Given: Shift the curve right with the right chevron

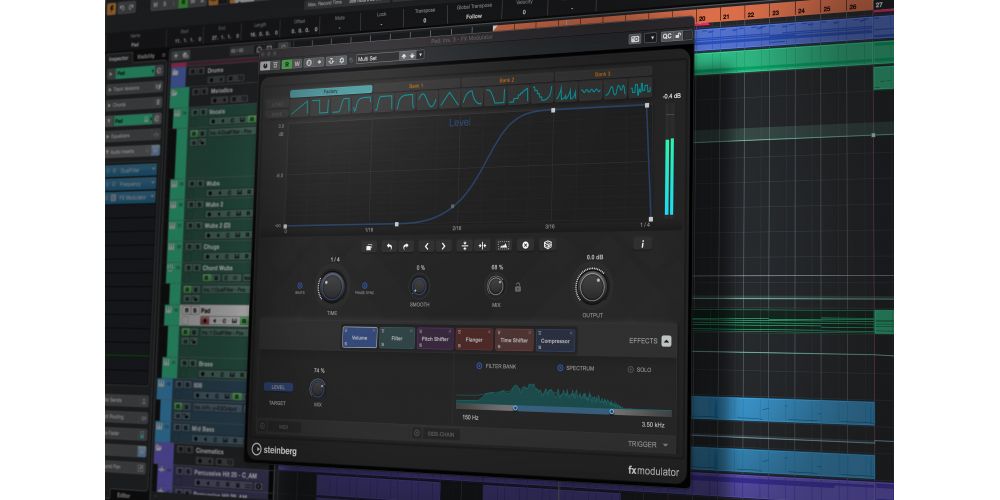Looking at the screenshot, I should pos(444,246).
